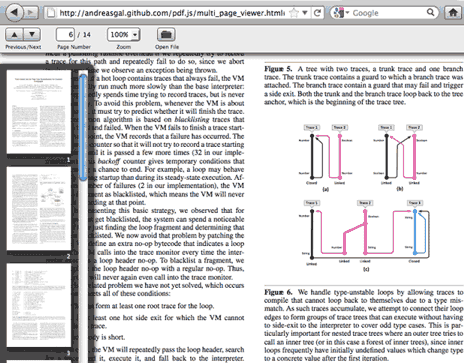Screen dimensions: 464x363
Task: Click the browser forward arrow button
Action: 31,13
